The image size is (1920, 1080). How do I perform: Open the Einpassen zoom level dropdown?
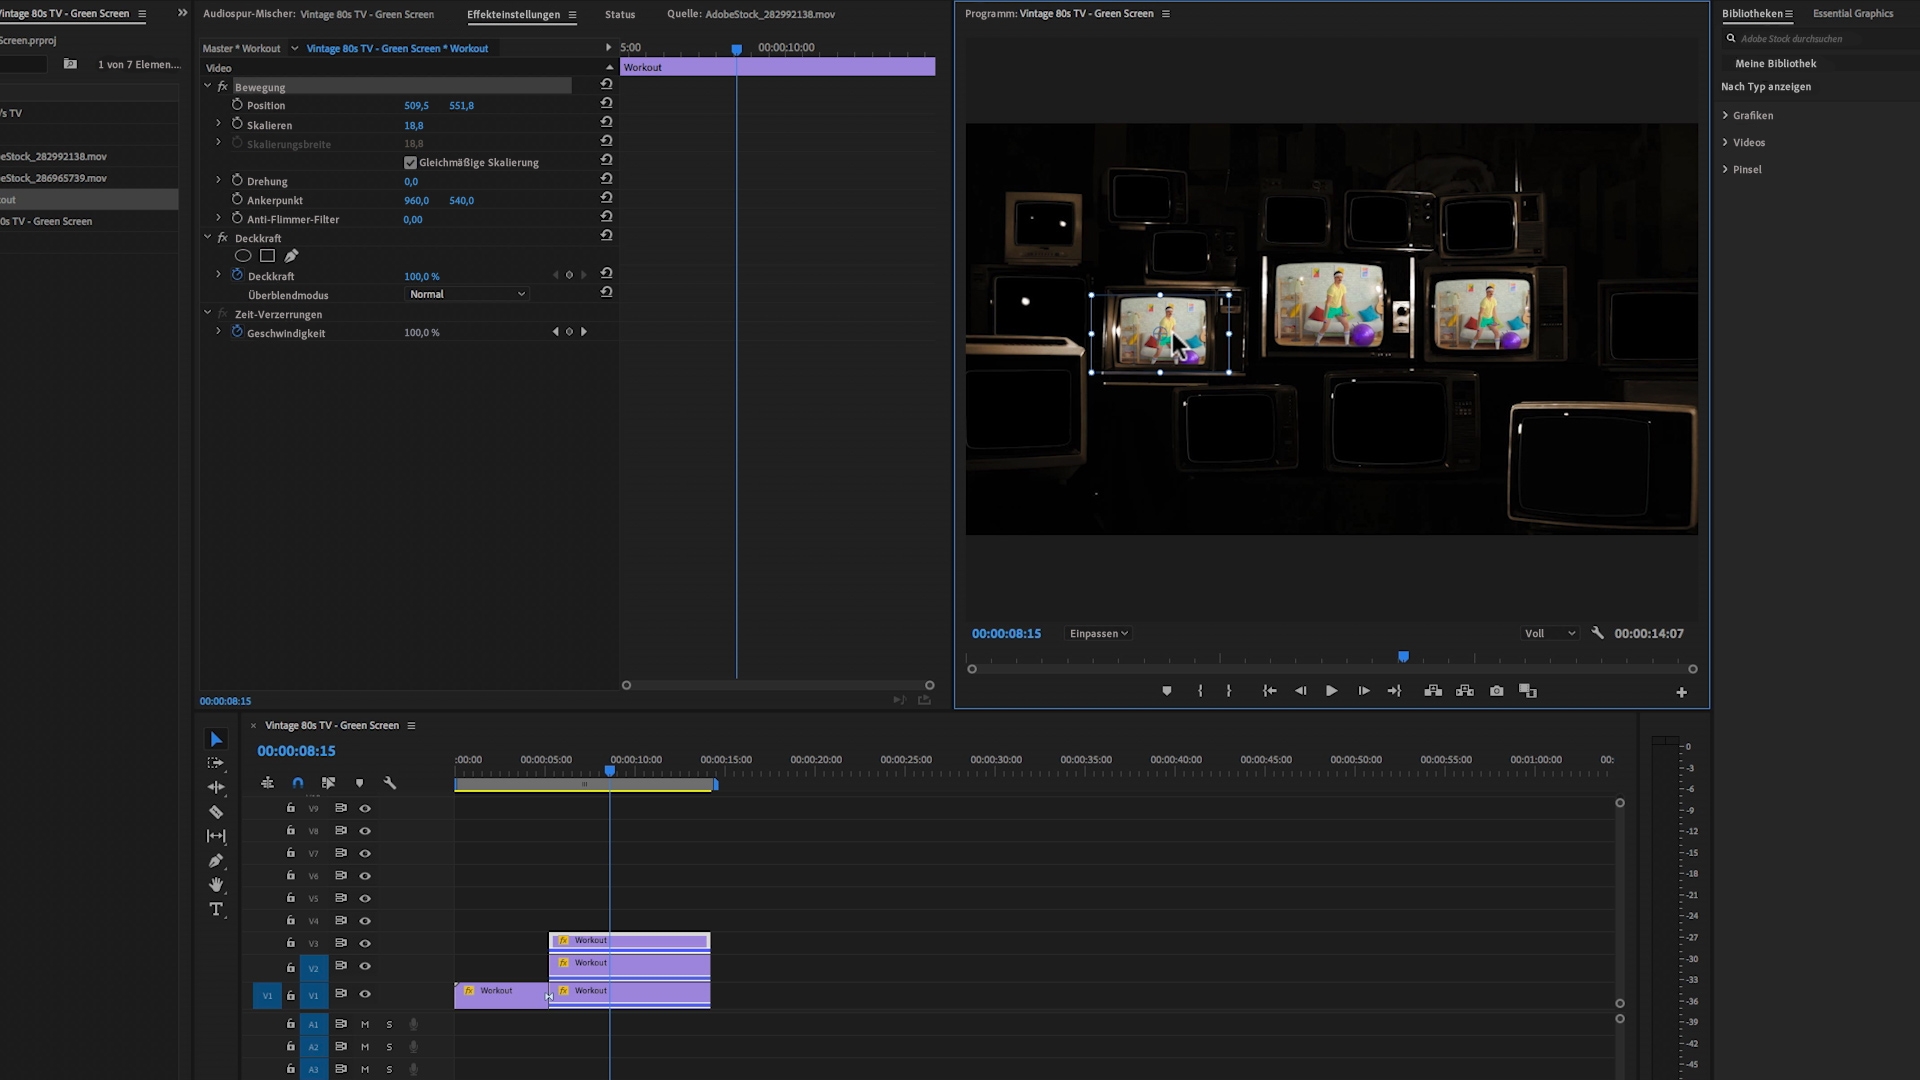[1098, 634]
